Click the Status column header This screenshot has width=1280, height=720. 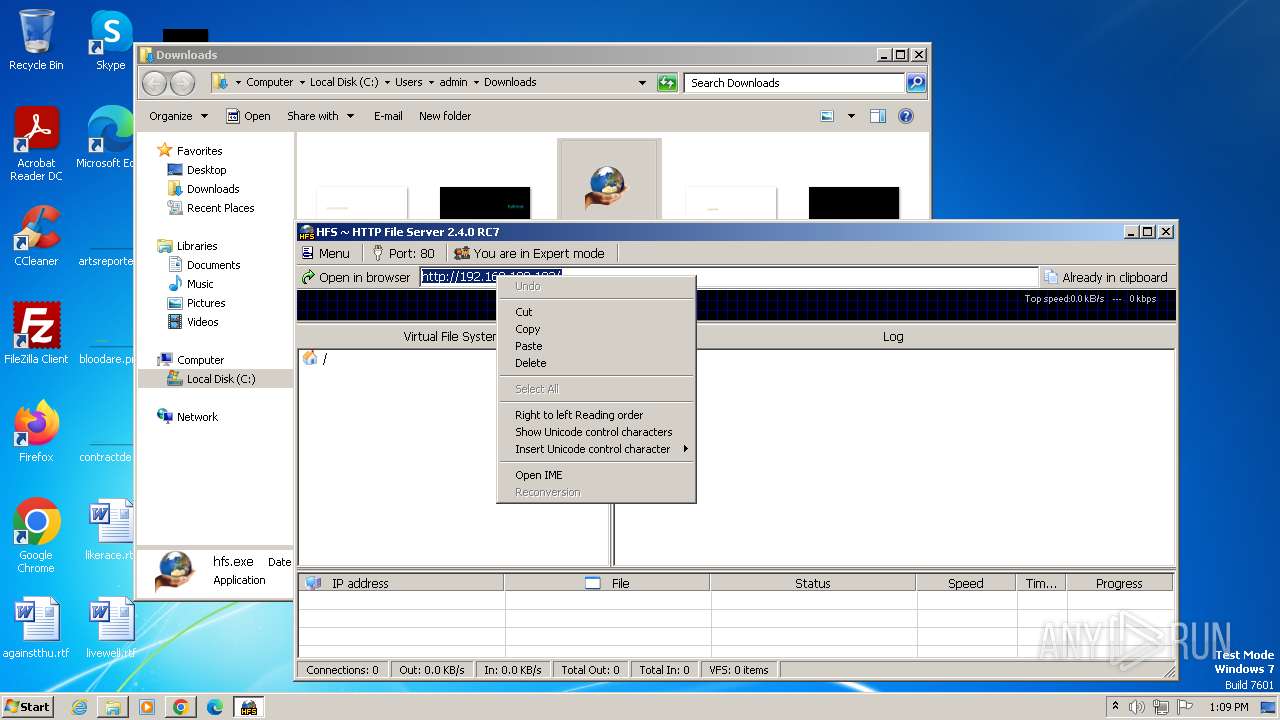[813, 583]
